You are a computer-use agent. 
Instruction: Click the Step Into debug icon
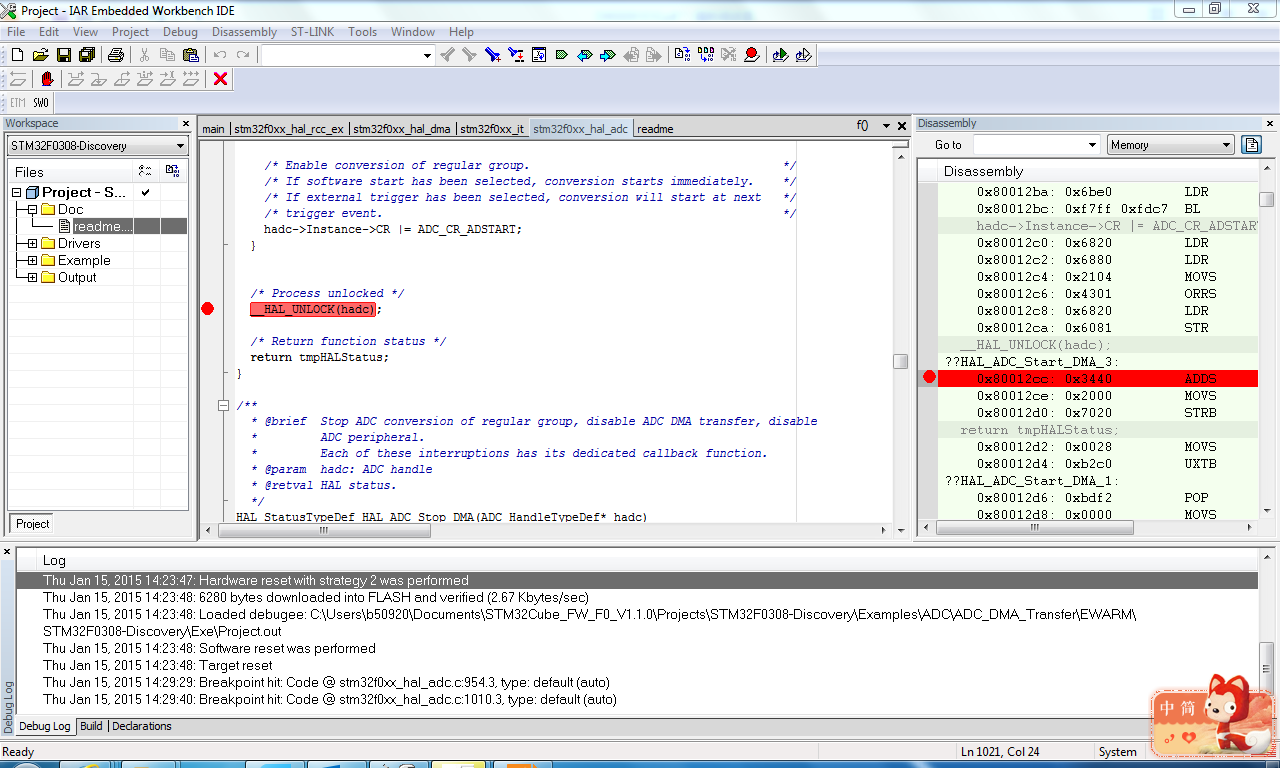(x=99, y=79)
